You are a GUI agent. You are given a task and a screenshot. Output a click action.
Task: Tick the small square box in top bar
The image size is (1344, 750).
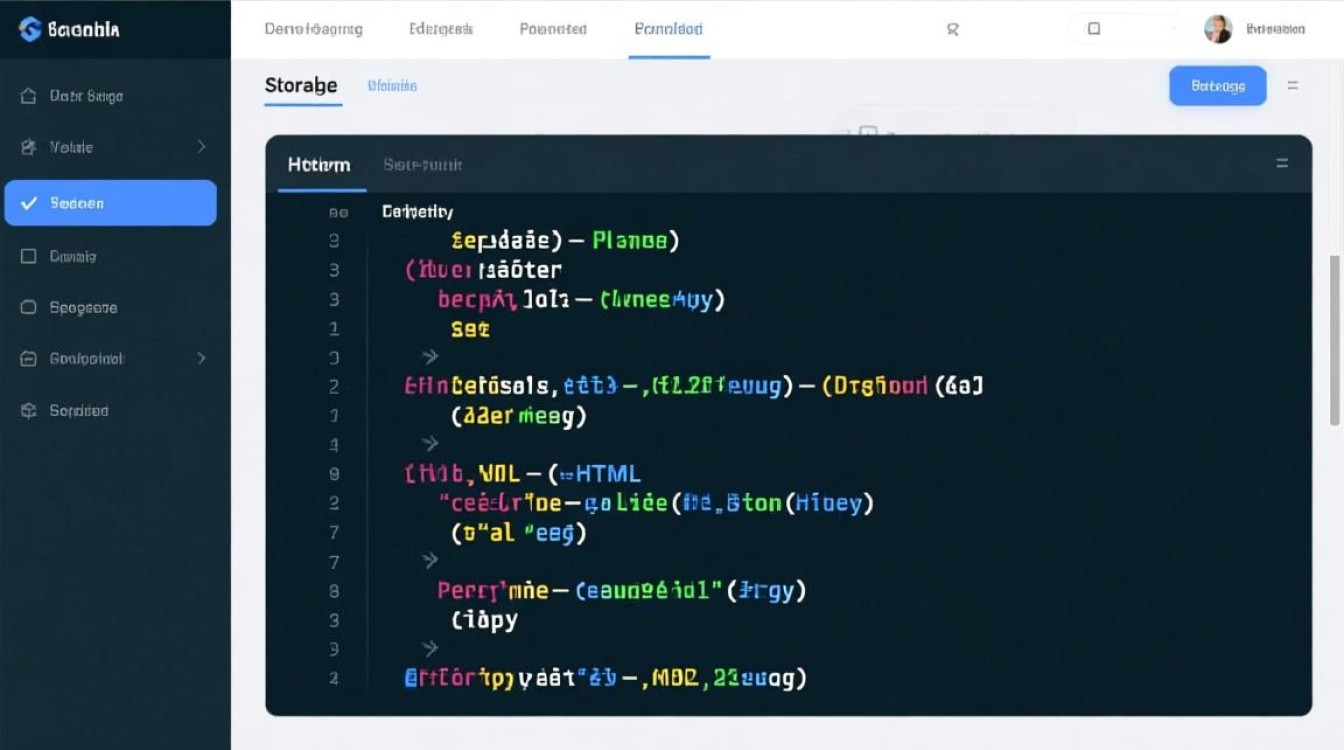1094,29
